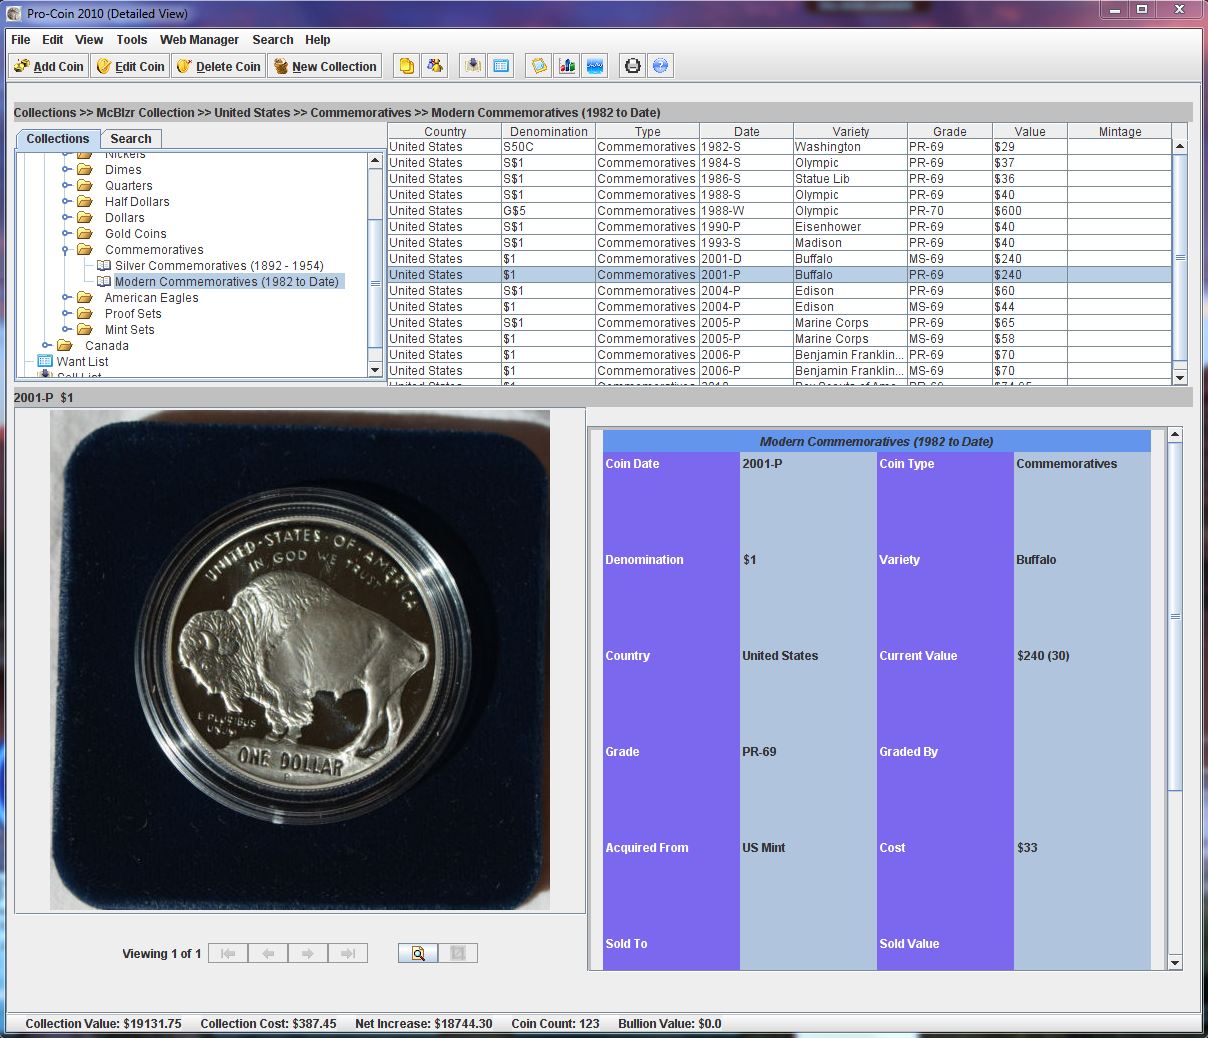The height and width of the screenshot is (1038, 1208).
Task: Open the Web Manager menu
Action: click(199, 40)
